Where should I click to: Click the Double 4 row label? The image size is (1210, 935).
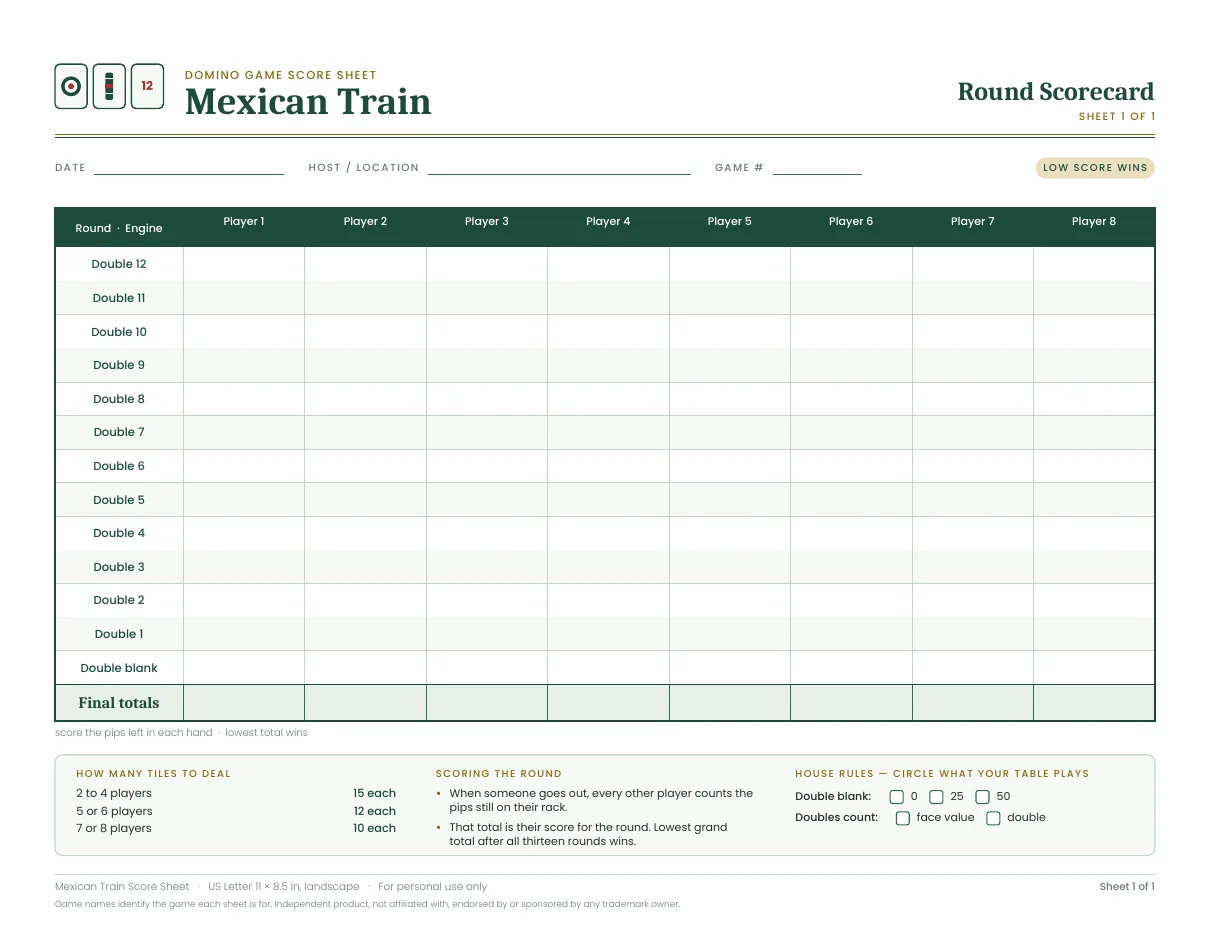point(119,533)
